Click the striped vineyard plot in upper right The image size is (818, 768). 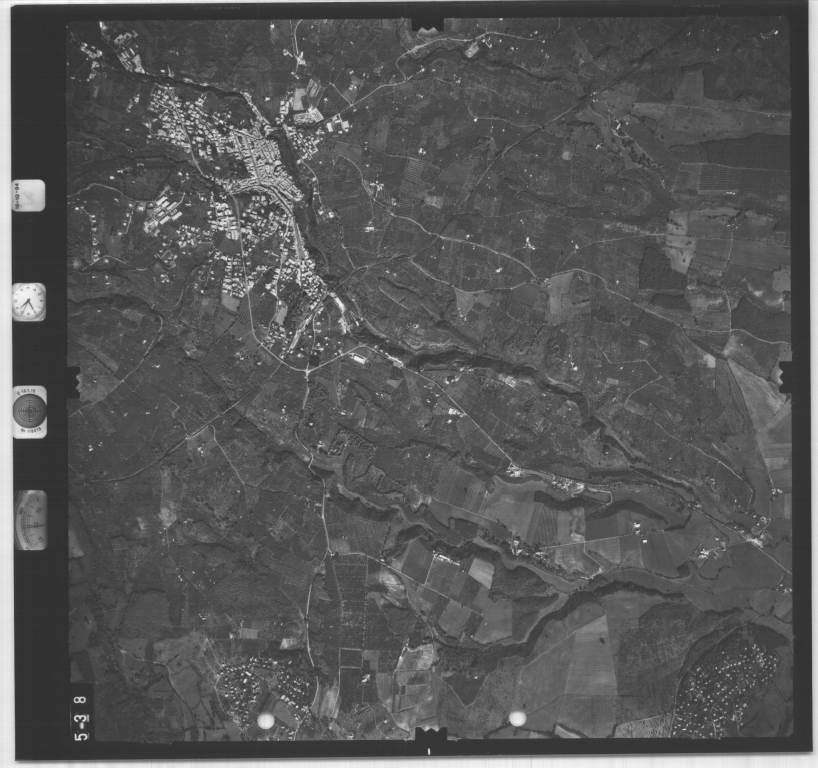722,178
